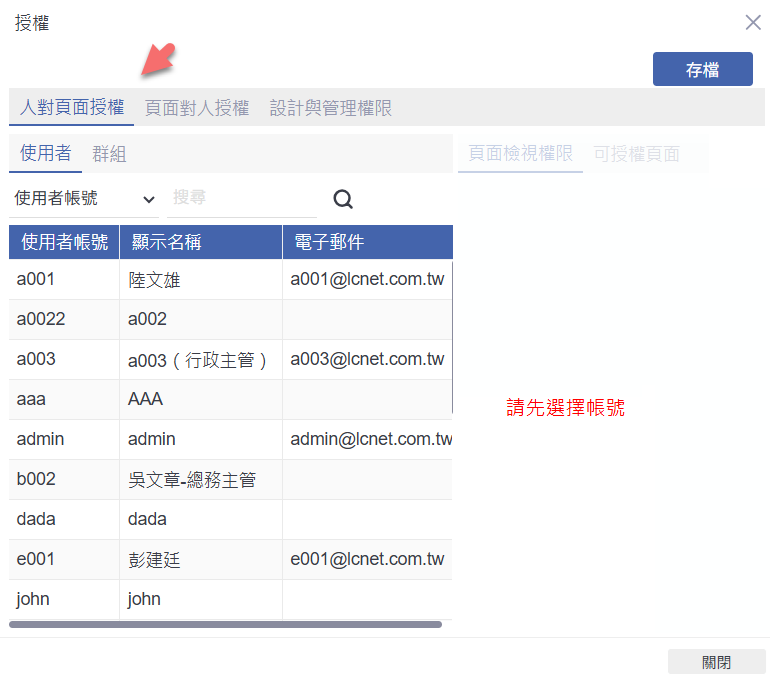Switch to the 設計與管理權限 tab
770x677 pixels.
(x=331, y=108)
